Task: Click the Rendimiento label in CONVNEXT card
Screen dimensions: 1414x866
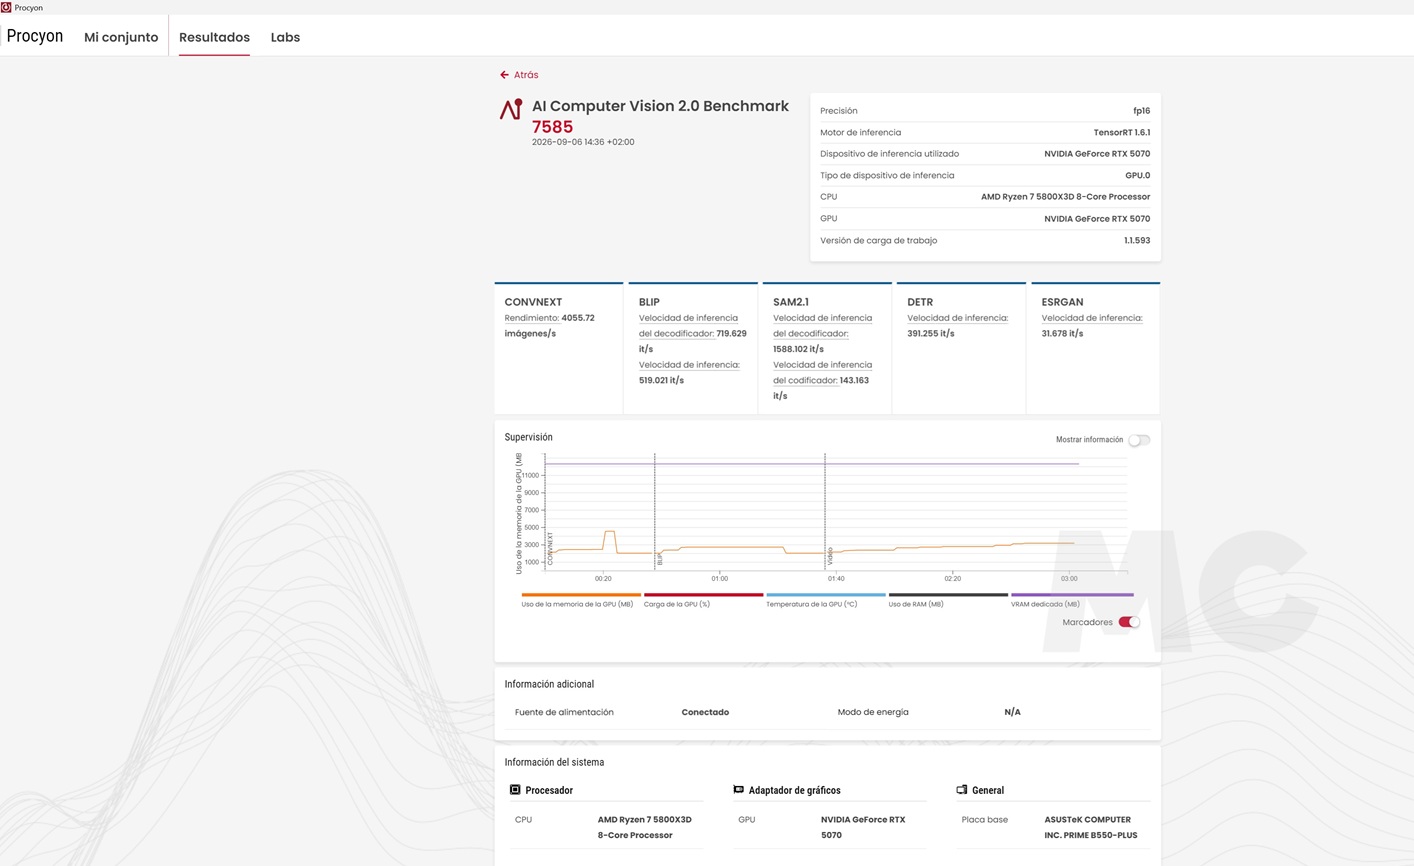Action: 531,318
